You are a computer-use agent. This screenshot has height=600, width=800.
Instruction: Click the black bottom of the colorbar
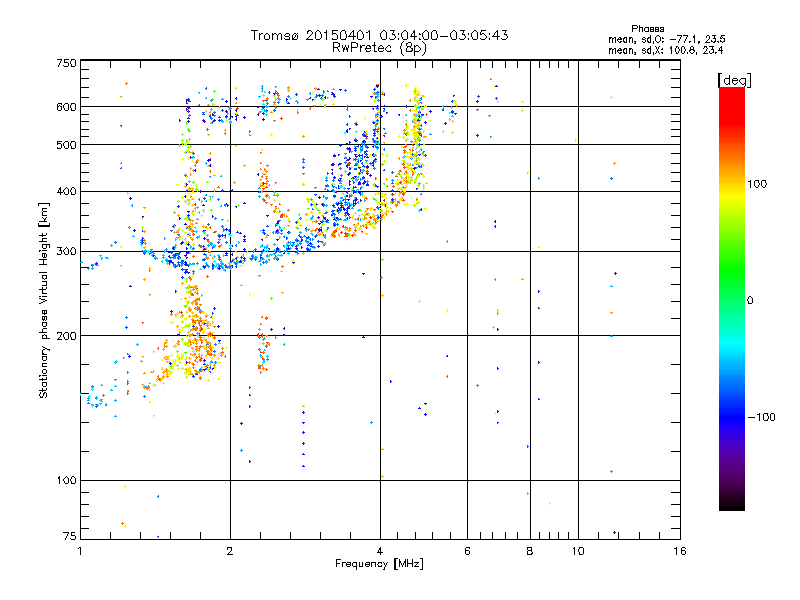click(x=732, y=504)
